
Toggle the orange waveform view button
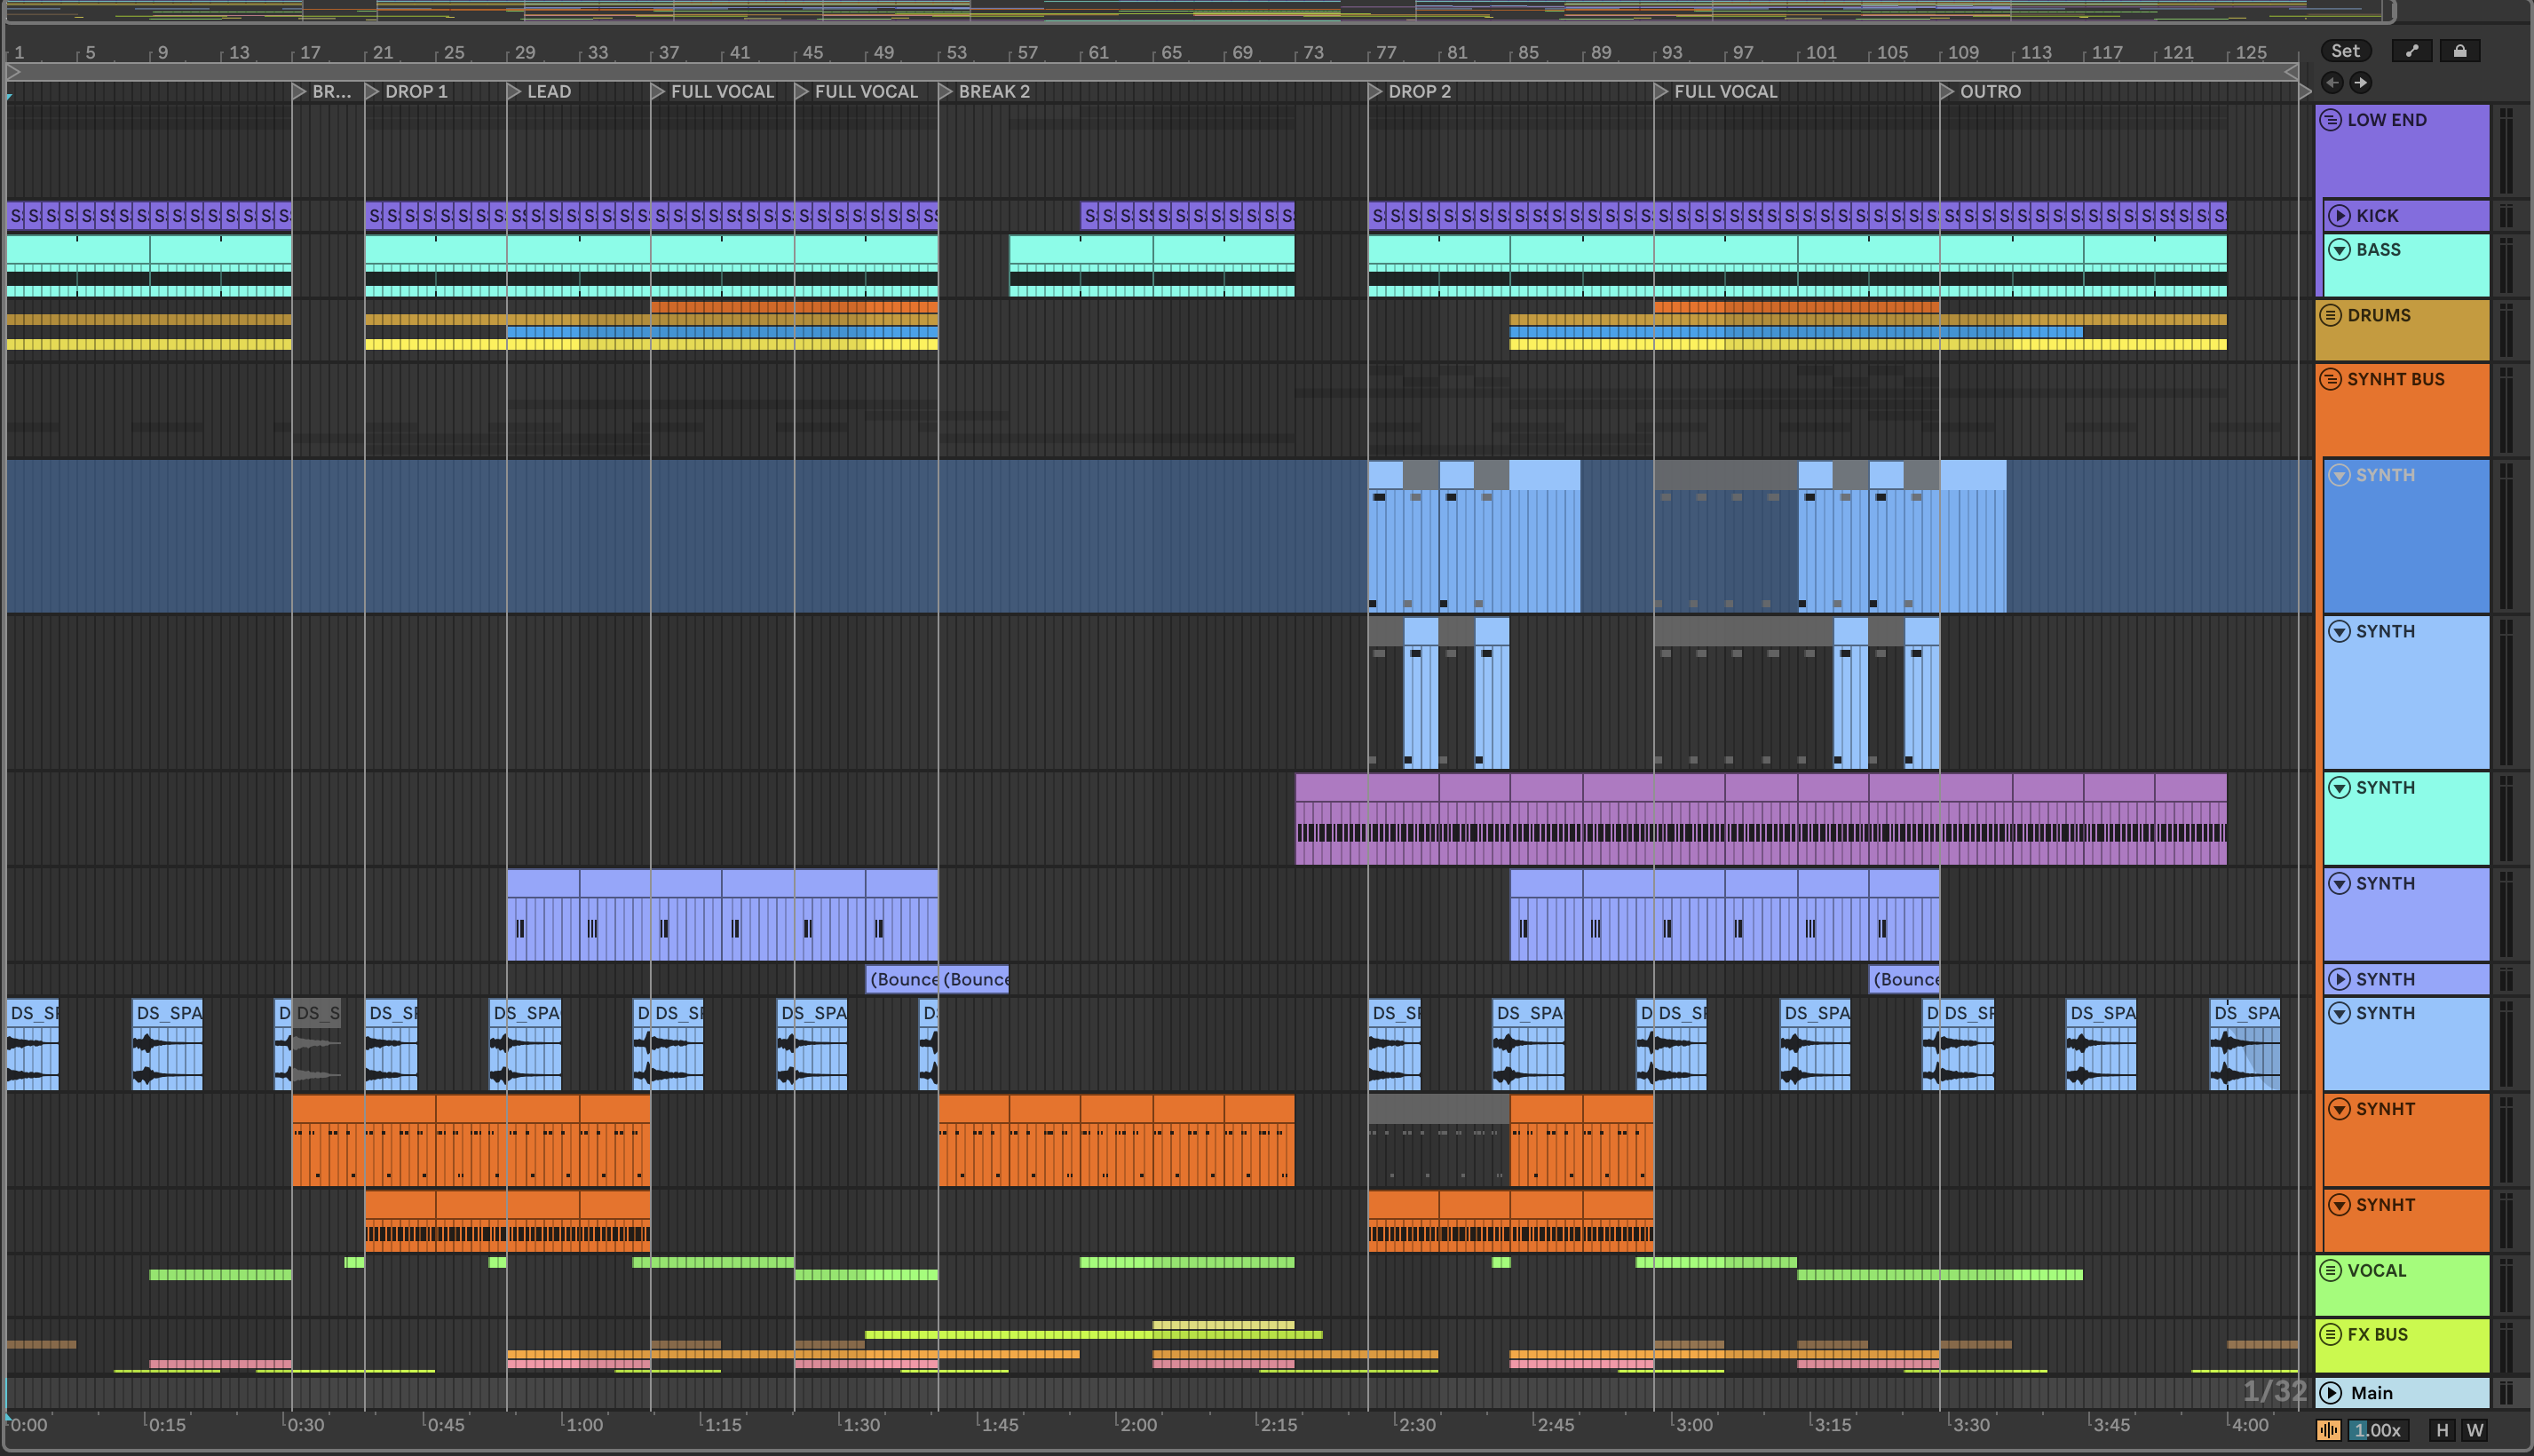2328,1430
